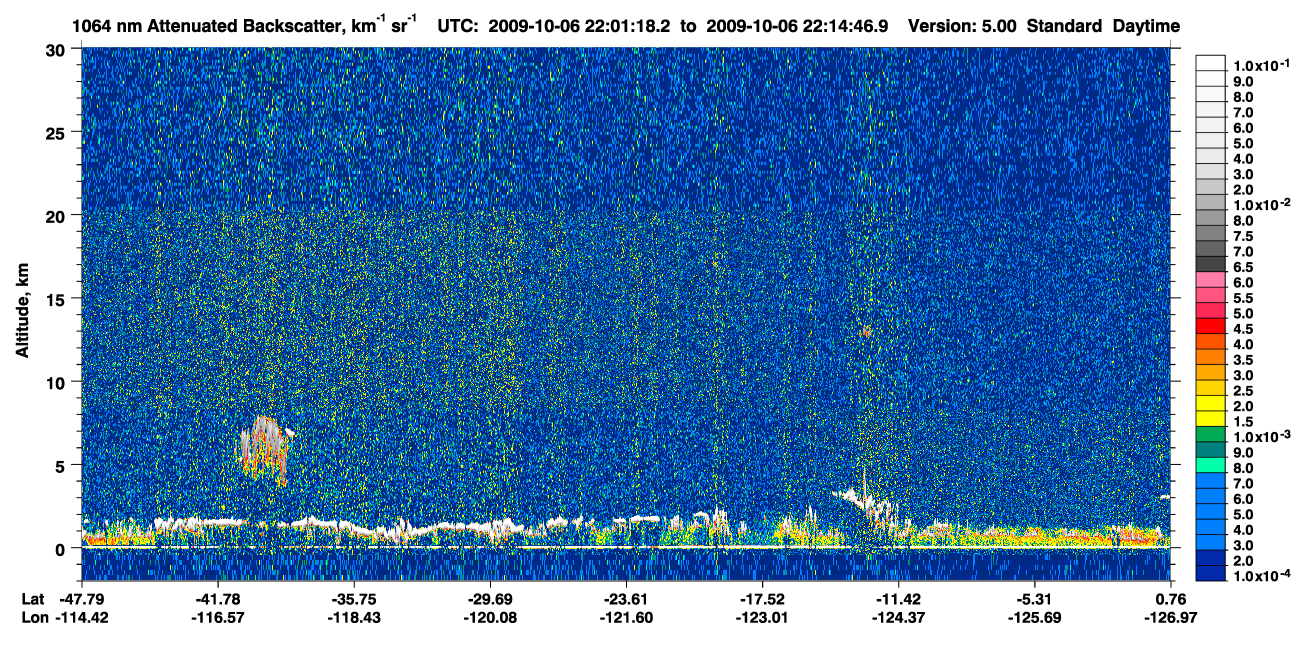
Task: Click the colorbar label '2.5'
Action: (x=1244, y=391)
